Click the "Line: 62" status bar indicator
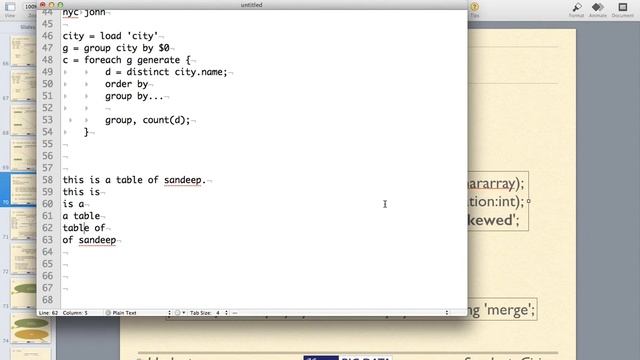 click(48, 313)
